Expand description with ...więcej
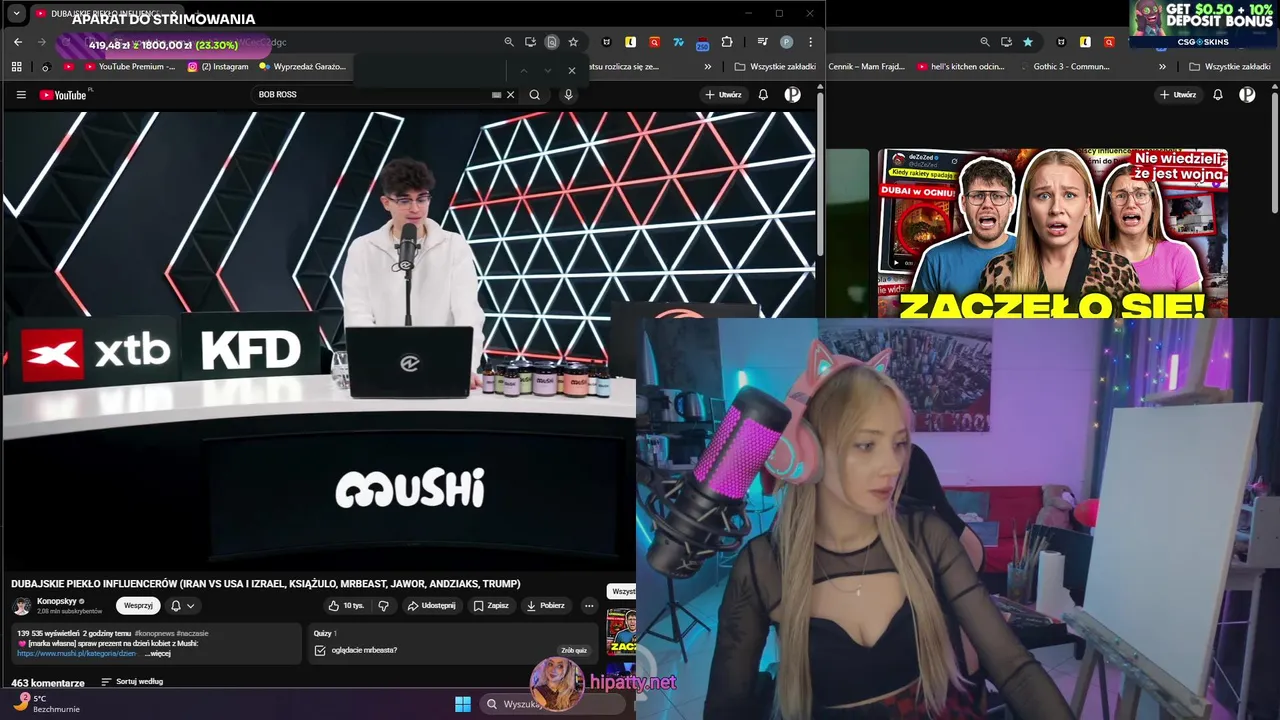Screen dimensions: 1280x720 [158, 654]
